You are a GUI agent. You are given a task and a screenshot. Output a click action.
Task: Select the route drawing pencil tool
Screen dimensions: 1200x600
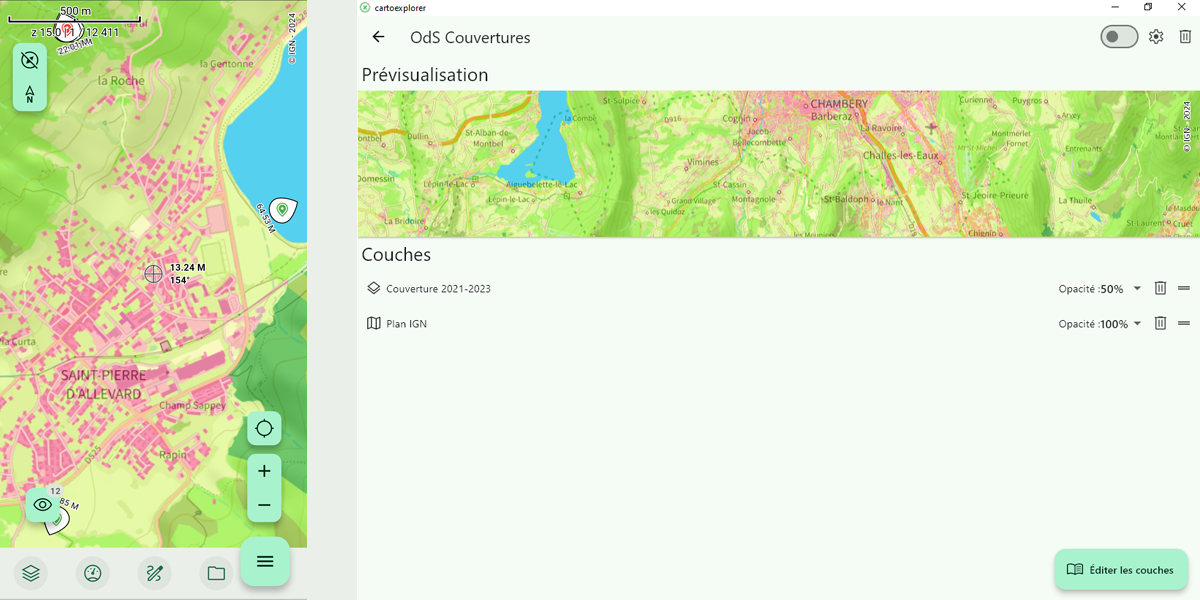154,573
